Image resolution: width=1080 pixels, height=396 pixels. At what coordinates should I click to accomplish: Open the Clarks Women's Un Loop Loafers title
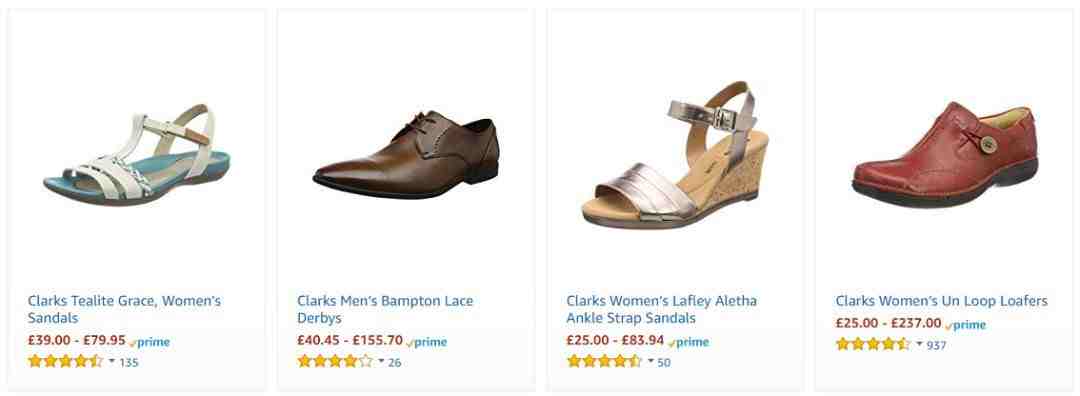941,301
